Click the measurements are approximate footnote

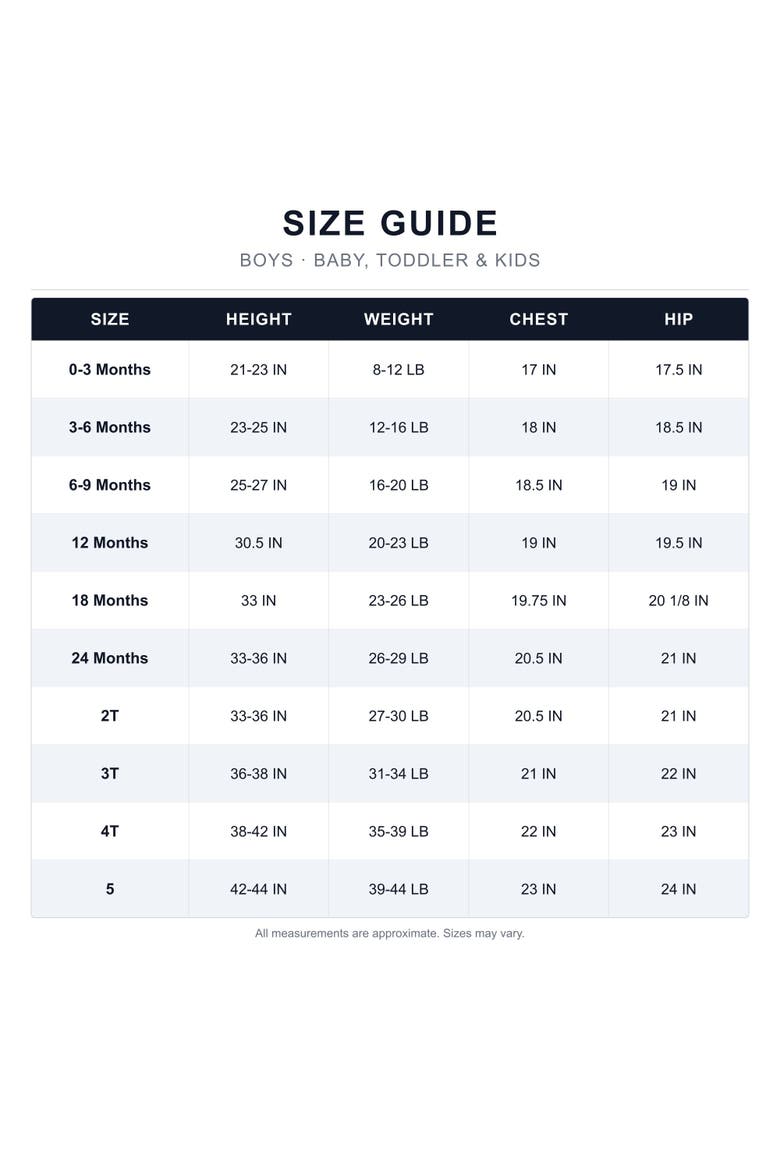pyautogui.click(x=390, y=933)
